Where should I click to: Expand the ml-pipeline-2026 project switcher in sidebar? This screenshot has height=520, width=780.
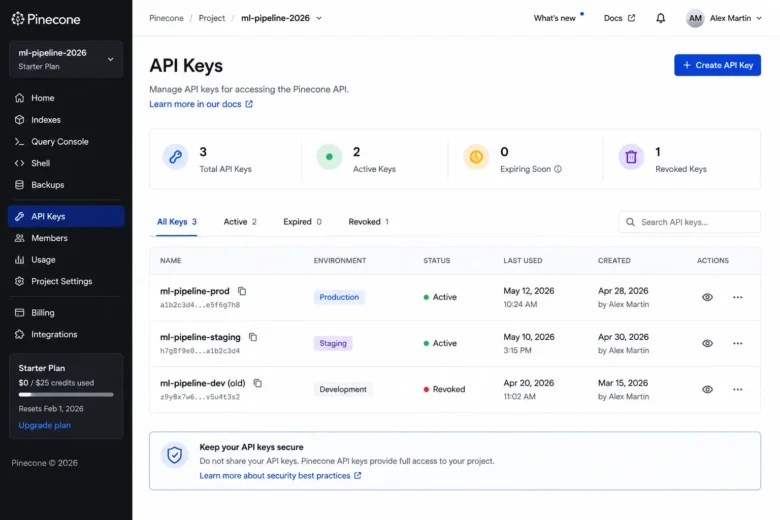[66, 59]
